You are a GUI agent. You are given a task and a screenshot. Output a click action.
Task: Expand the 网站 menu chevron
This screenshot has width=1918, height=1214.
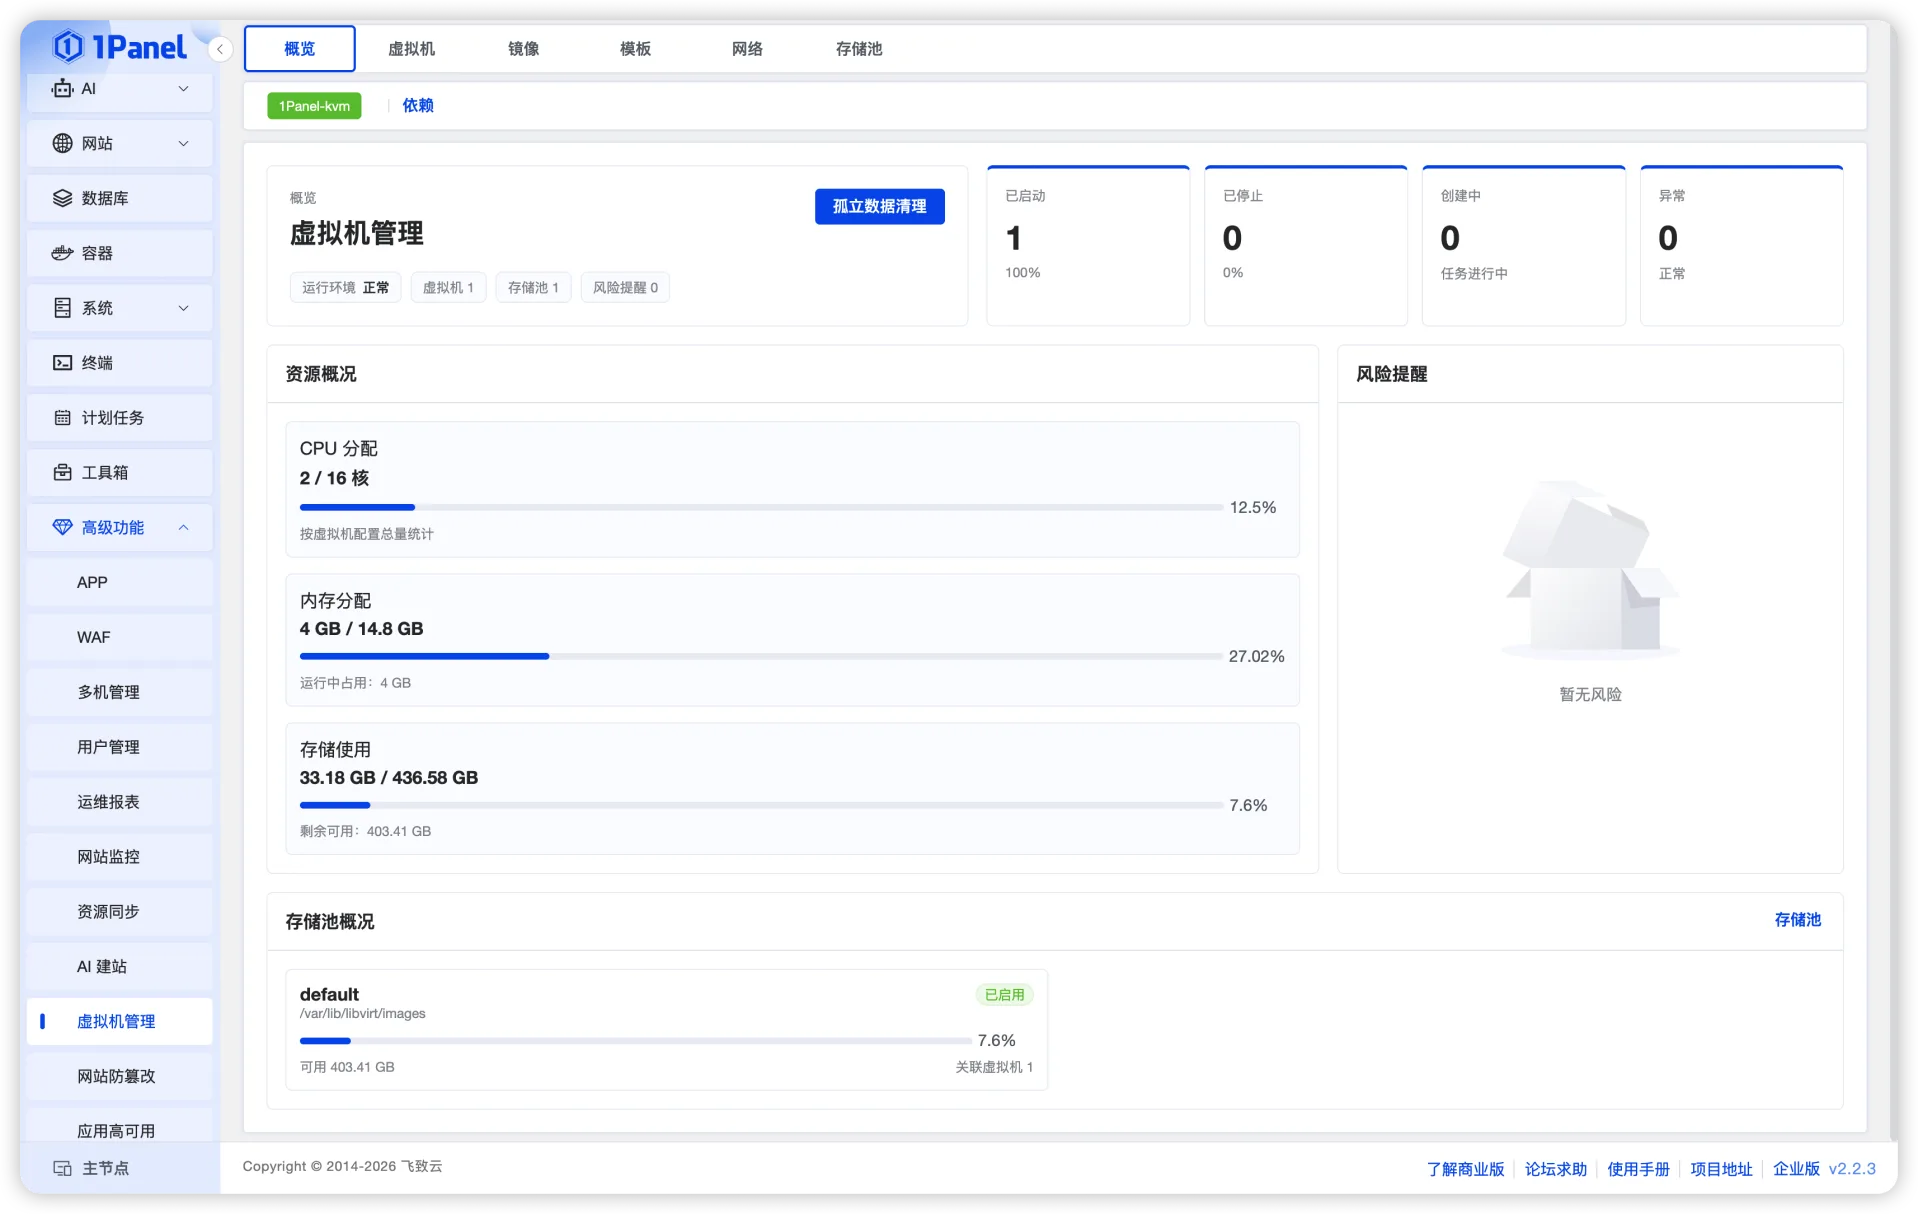(183, 143)
